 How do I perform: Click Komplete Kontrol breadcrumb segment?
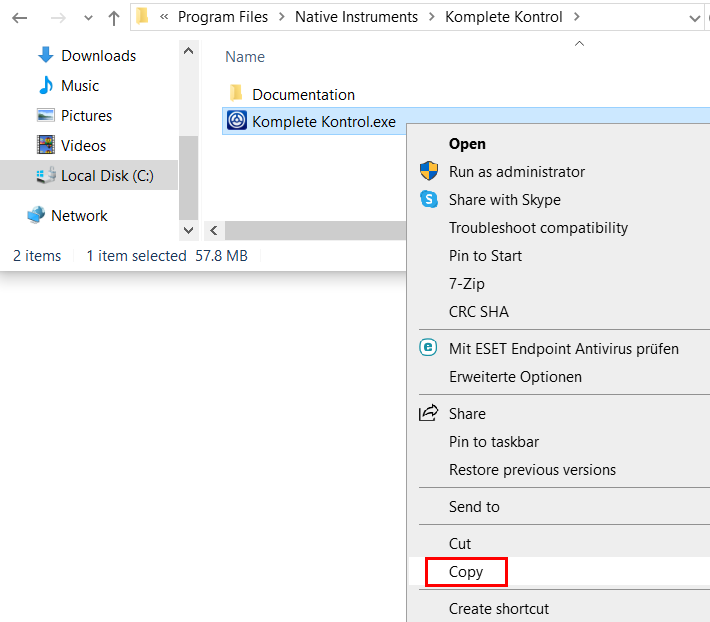point(504,17)
